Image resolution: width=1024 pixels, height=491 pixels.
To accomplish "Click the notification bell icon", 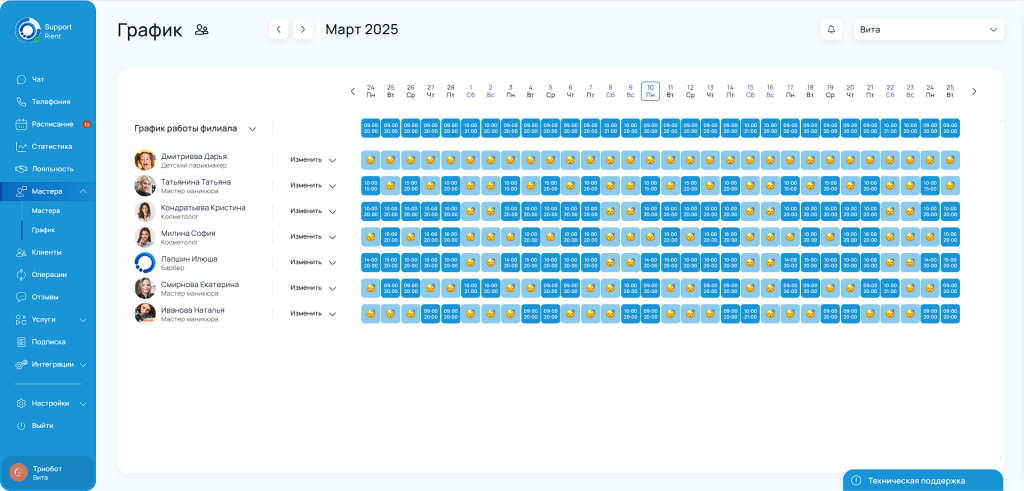I will [830, 30].
